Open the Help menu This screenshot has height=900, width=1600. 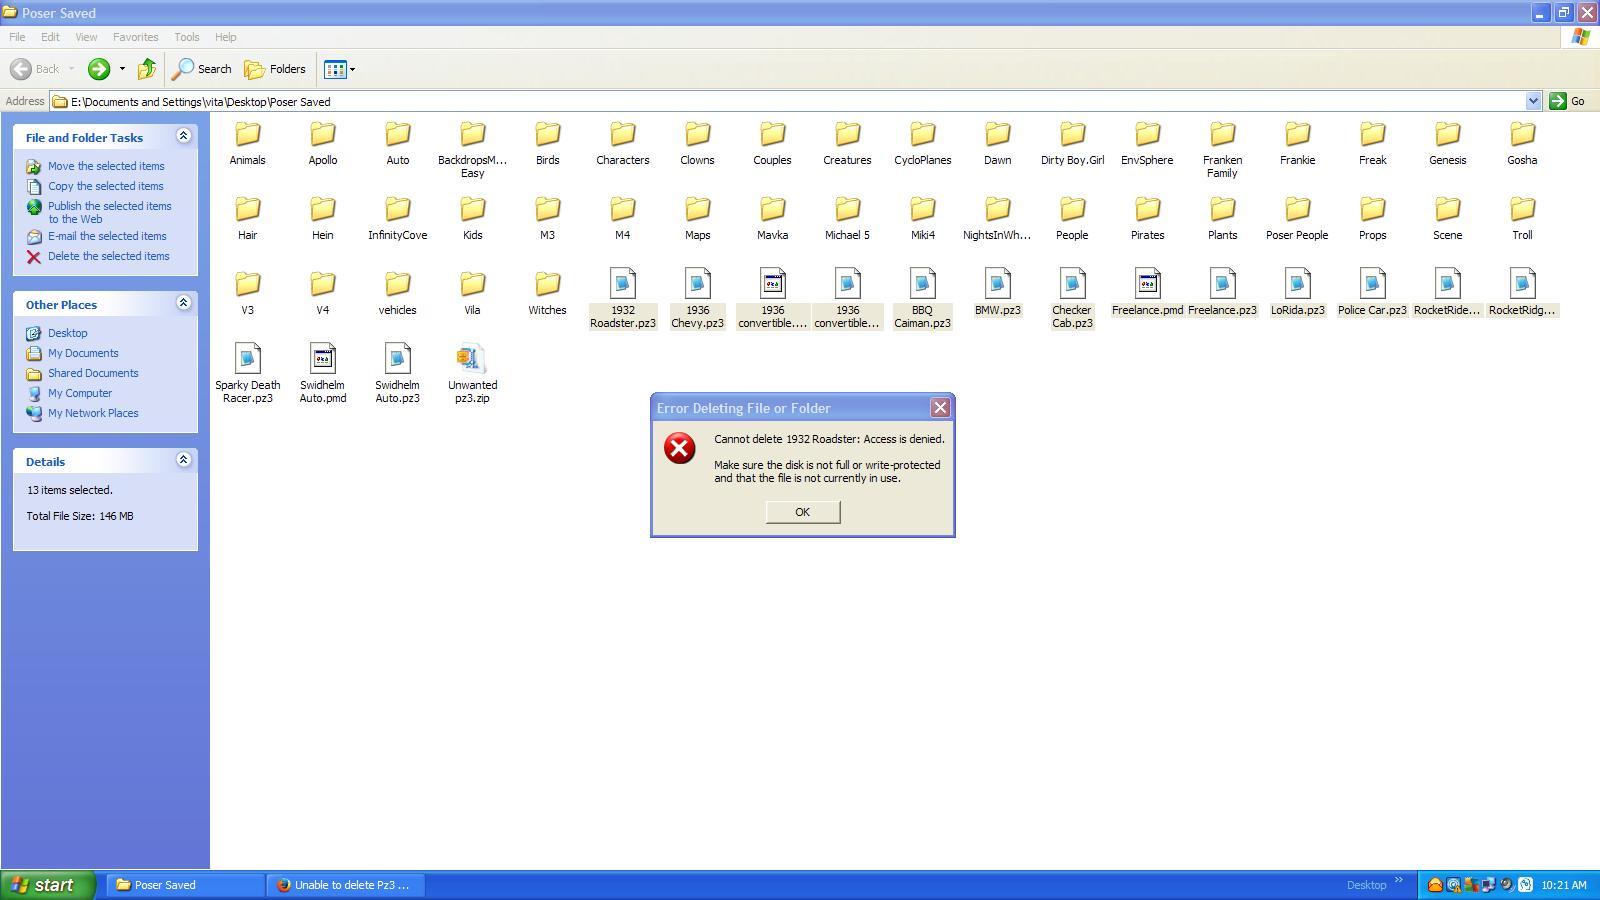[225, 37]
